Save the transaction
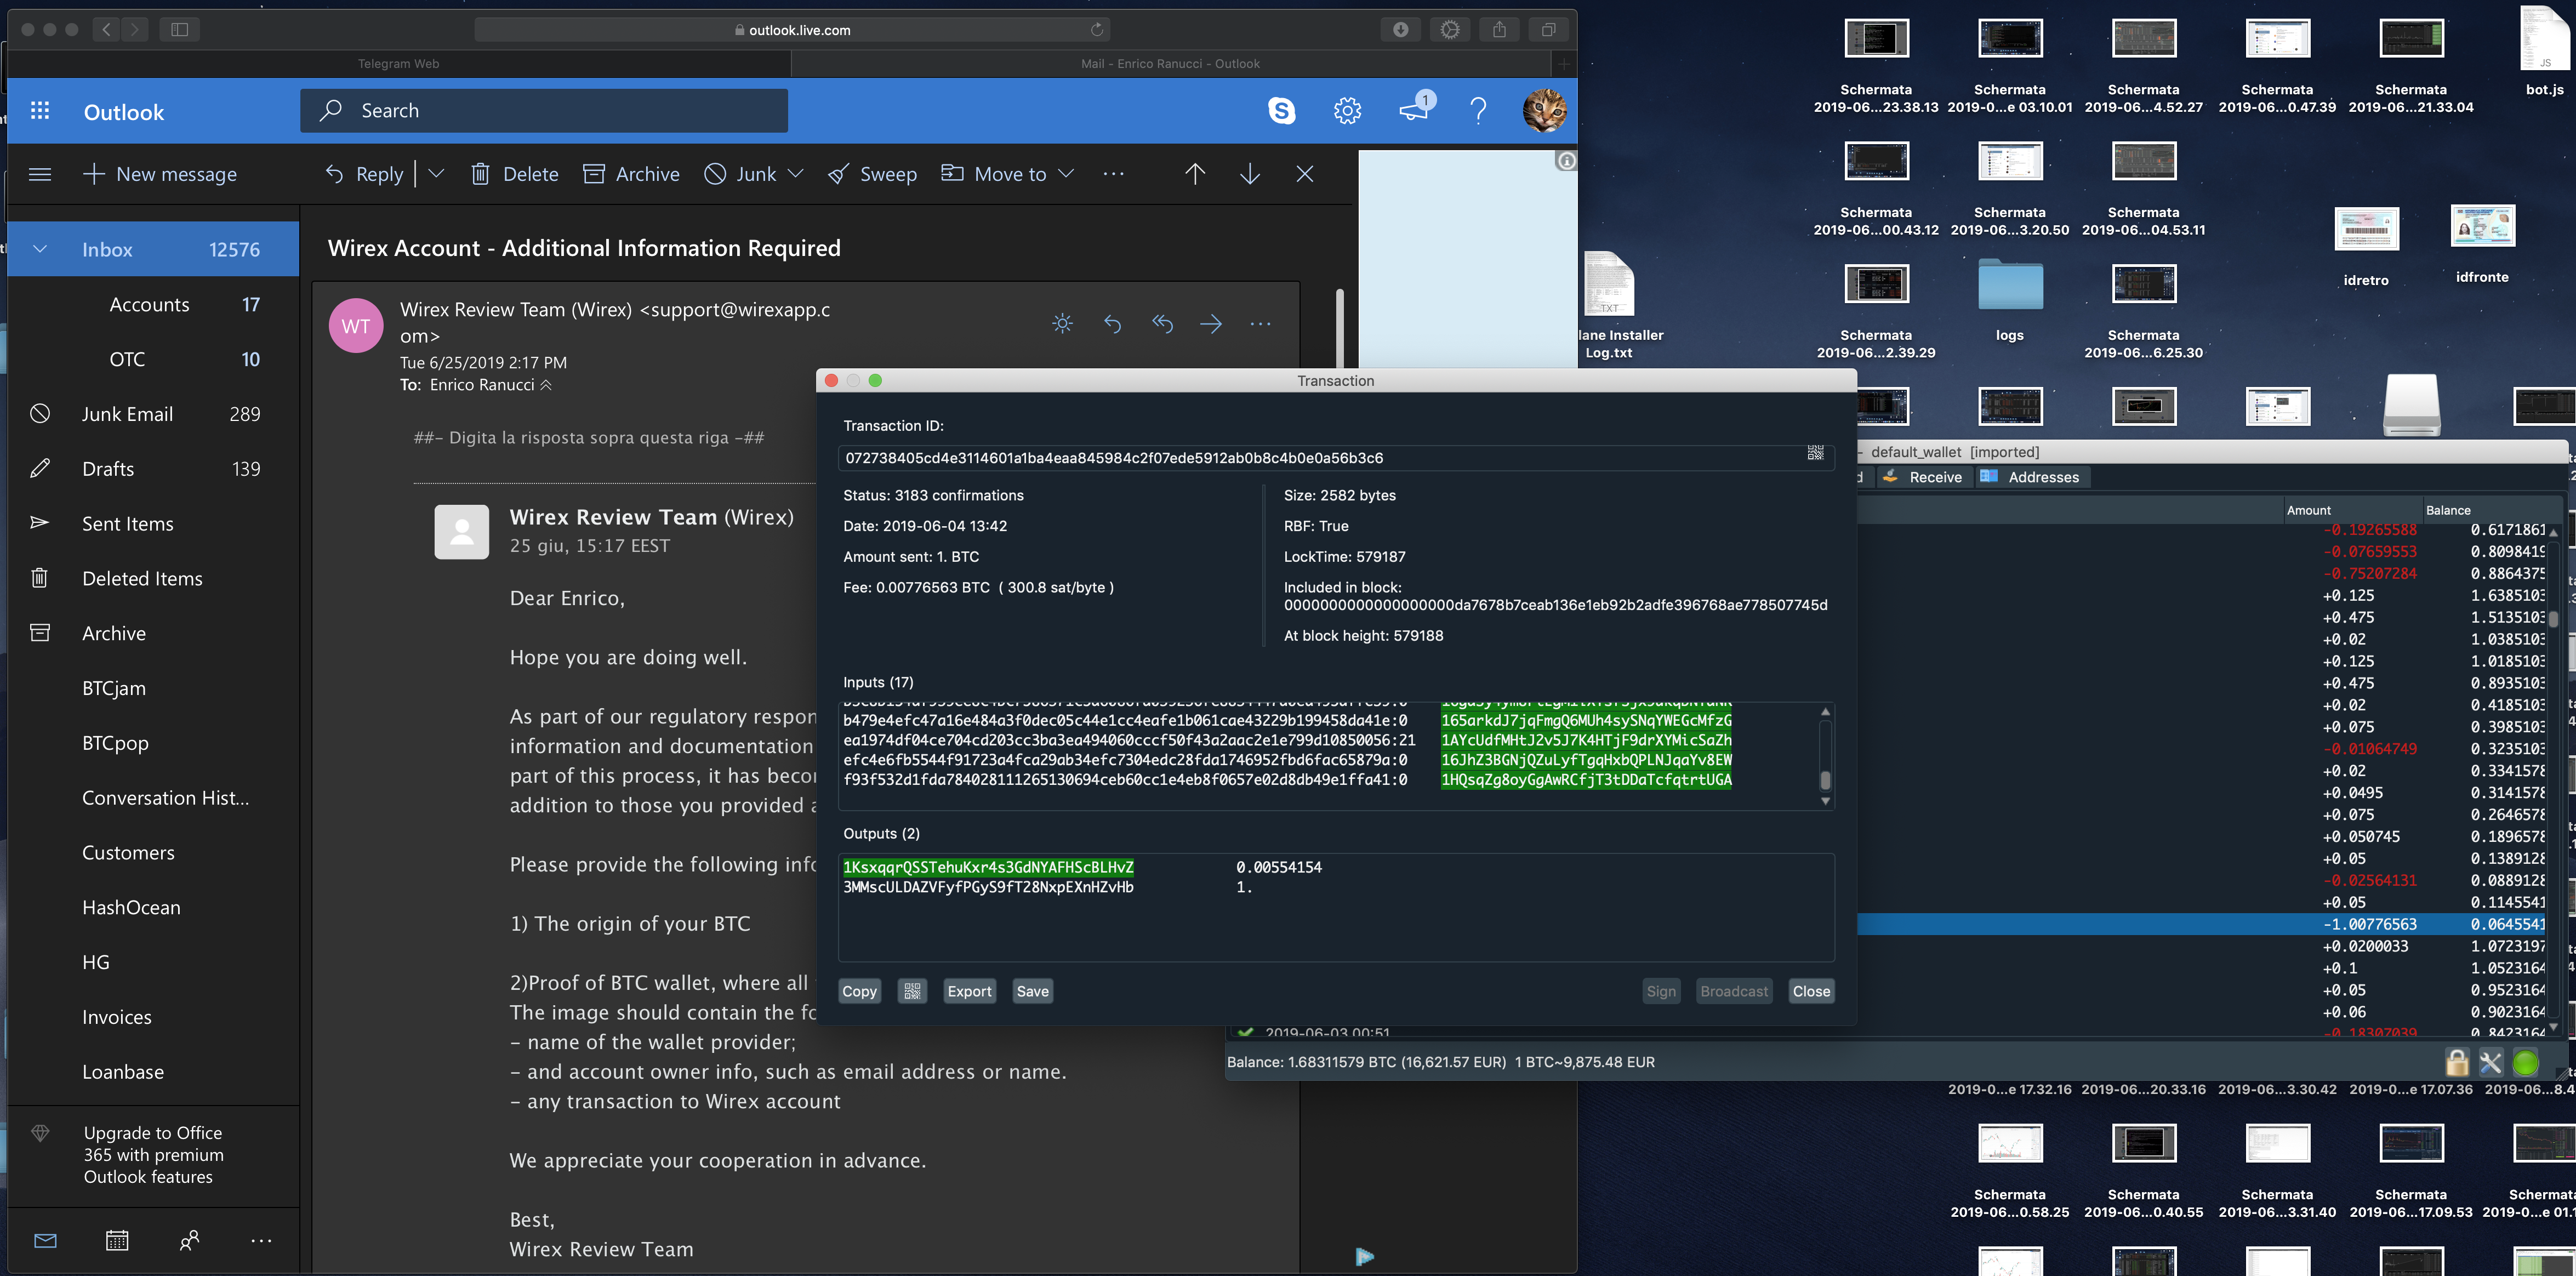This screenshot has height=1276, width=2576. 1032,991
